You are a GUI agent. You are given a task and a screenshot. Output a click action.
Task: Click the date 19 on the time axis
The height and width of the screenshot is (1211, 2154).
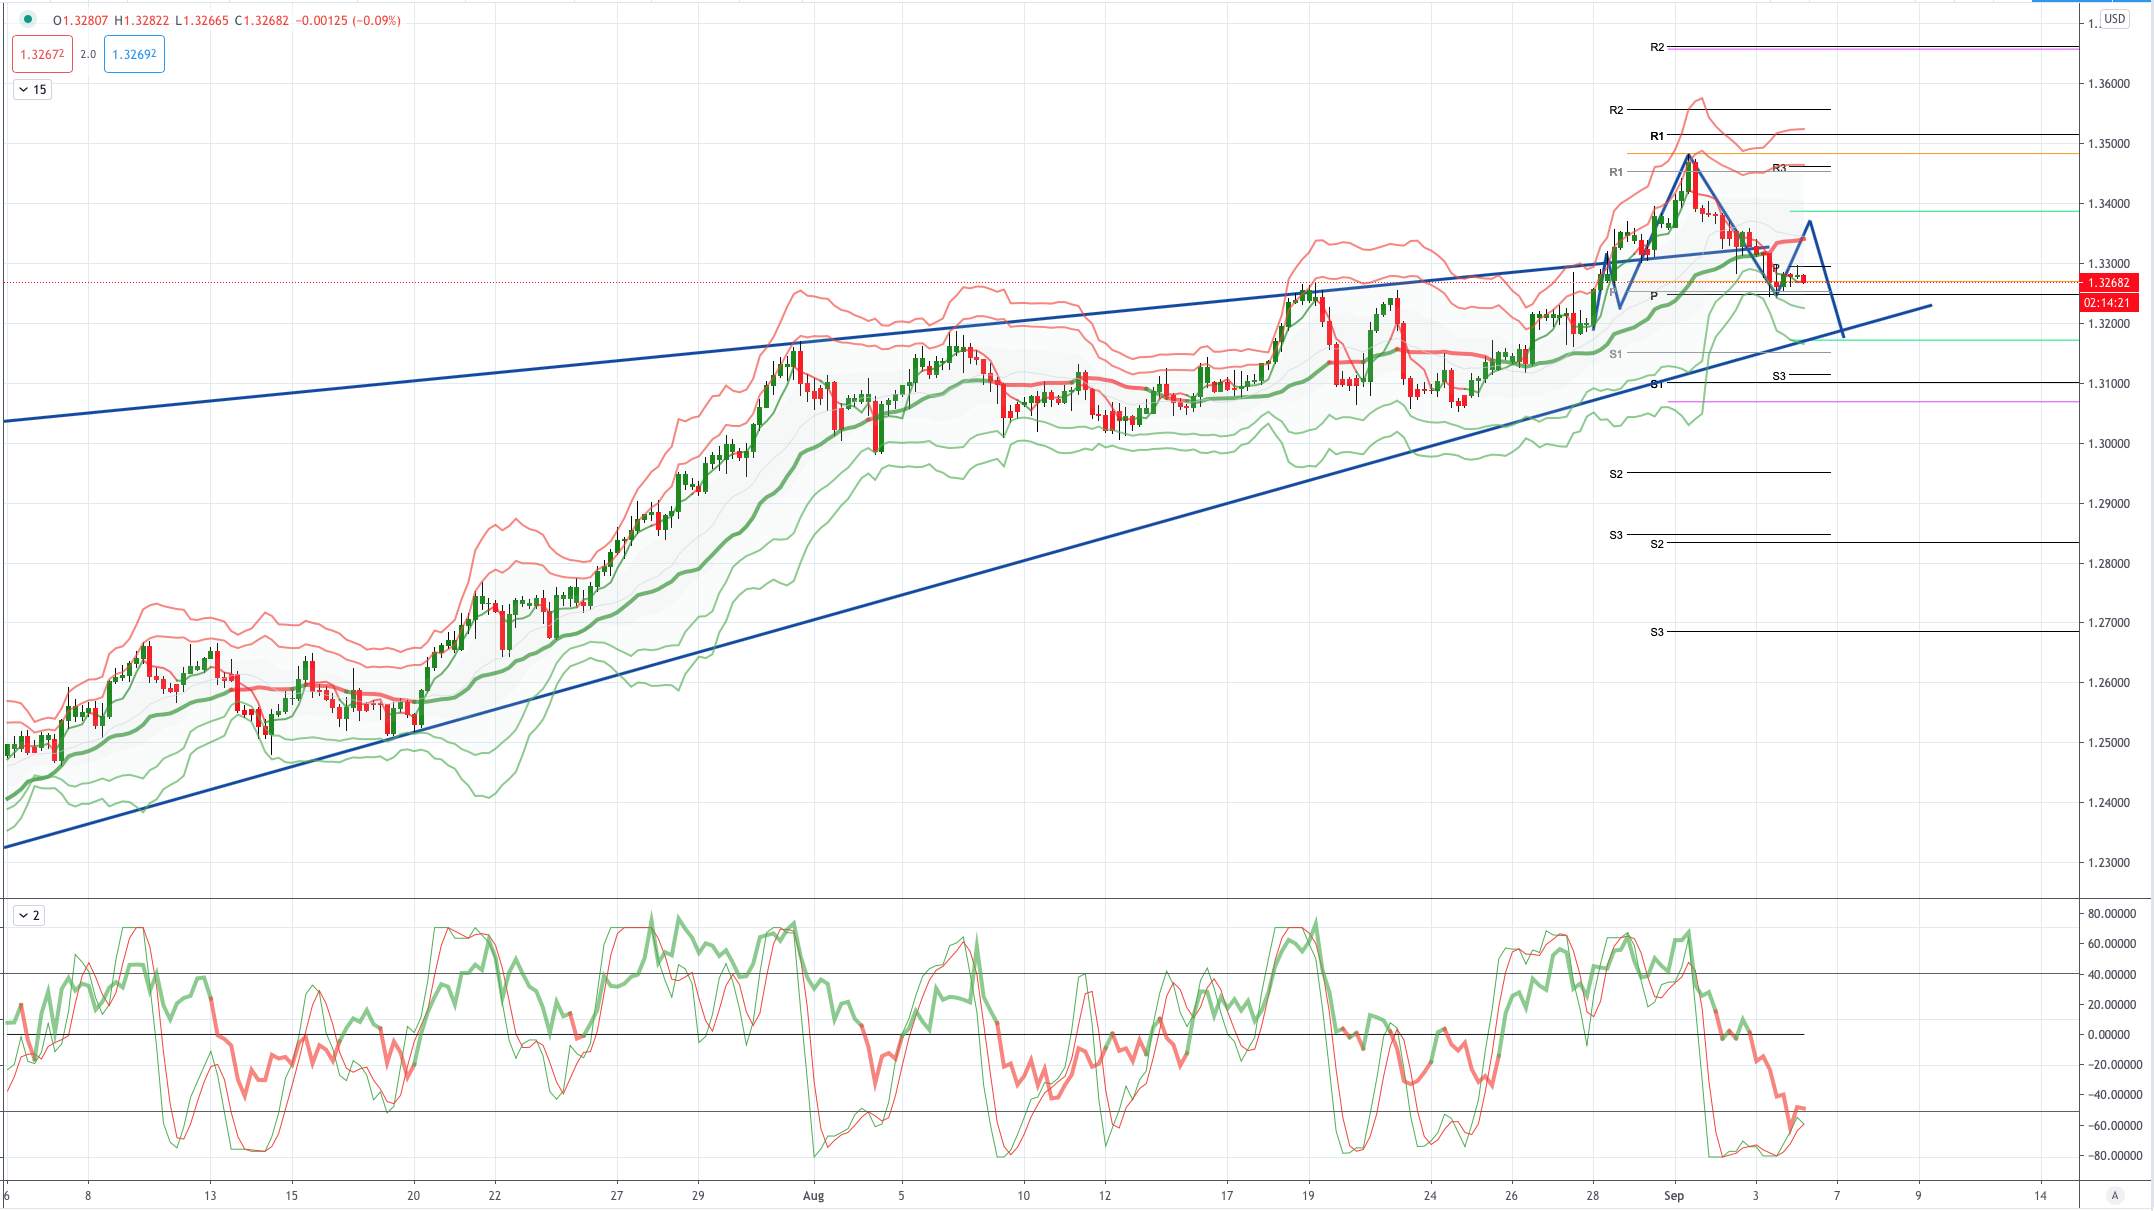click(1308, 1195)
